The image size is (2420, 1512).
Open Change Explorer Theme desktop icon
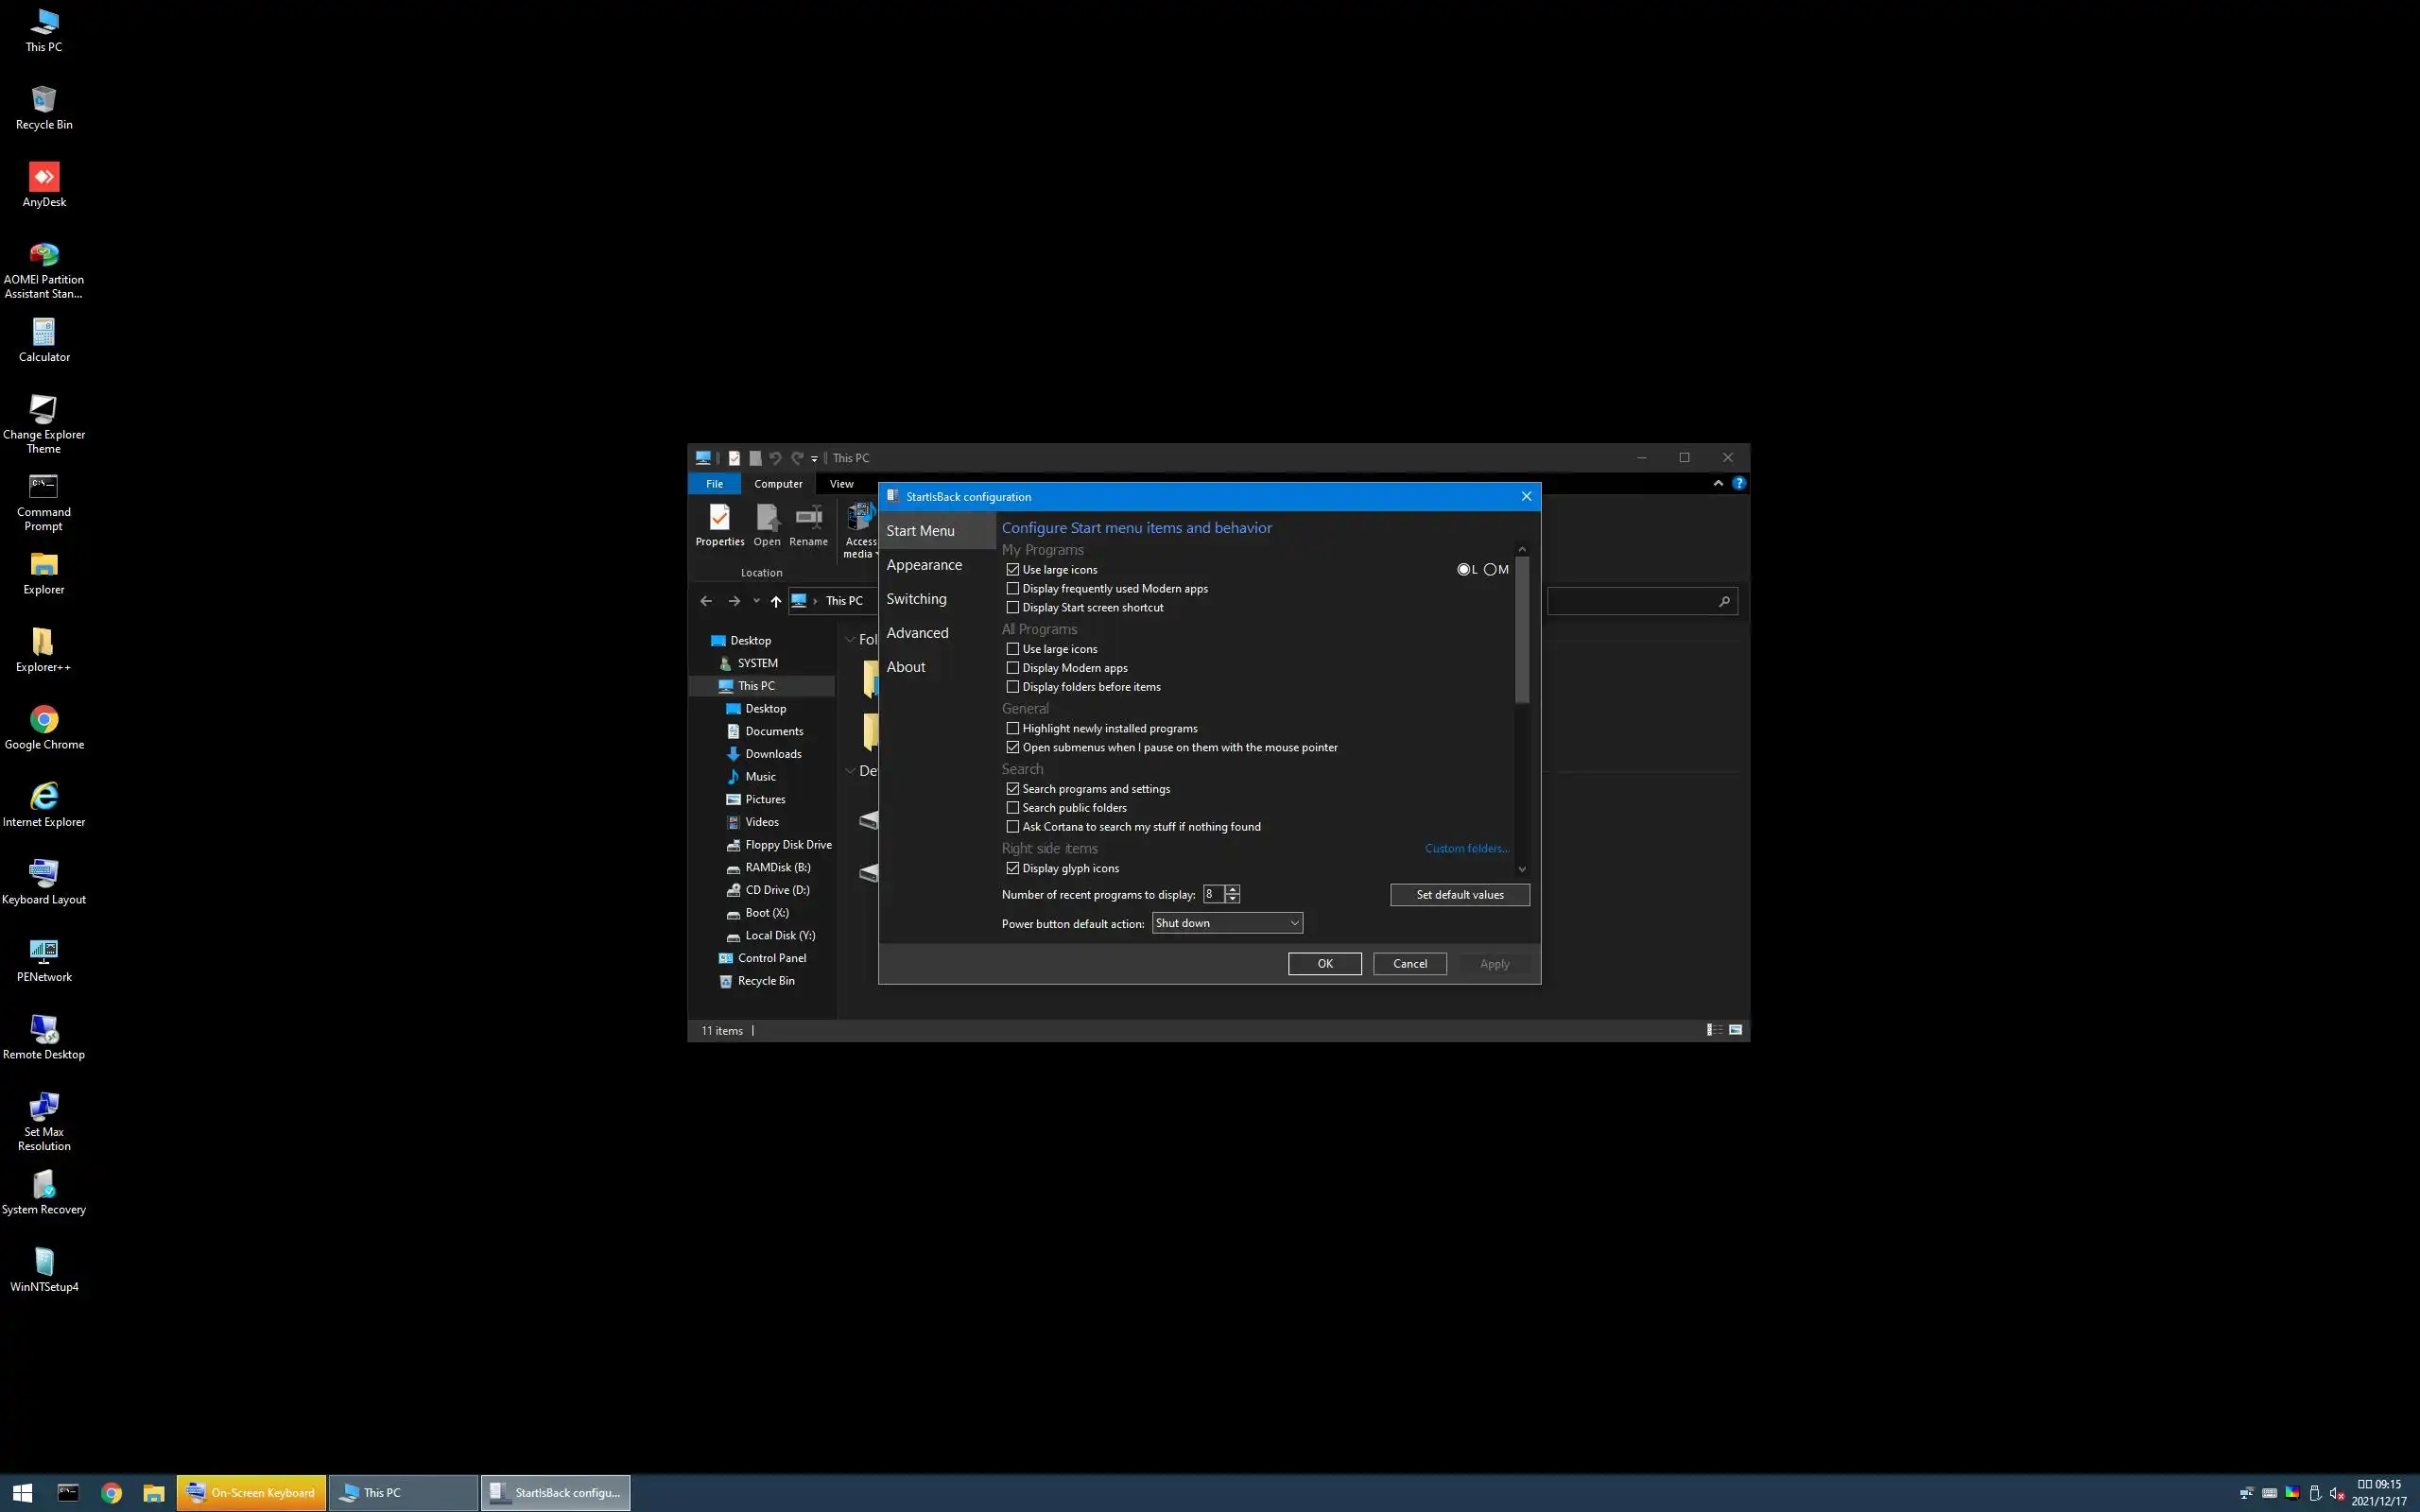point(44,411)
